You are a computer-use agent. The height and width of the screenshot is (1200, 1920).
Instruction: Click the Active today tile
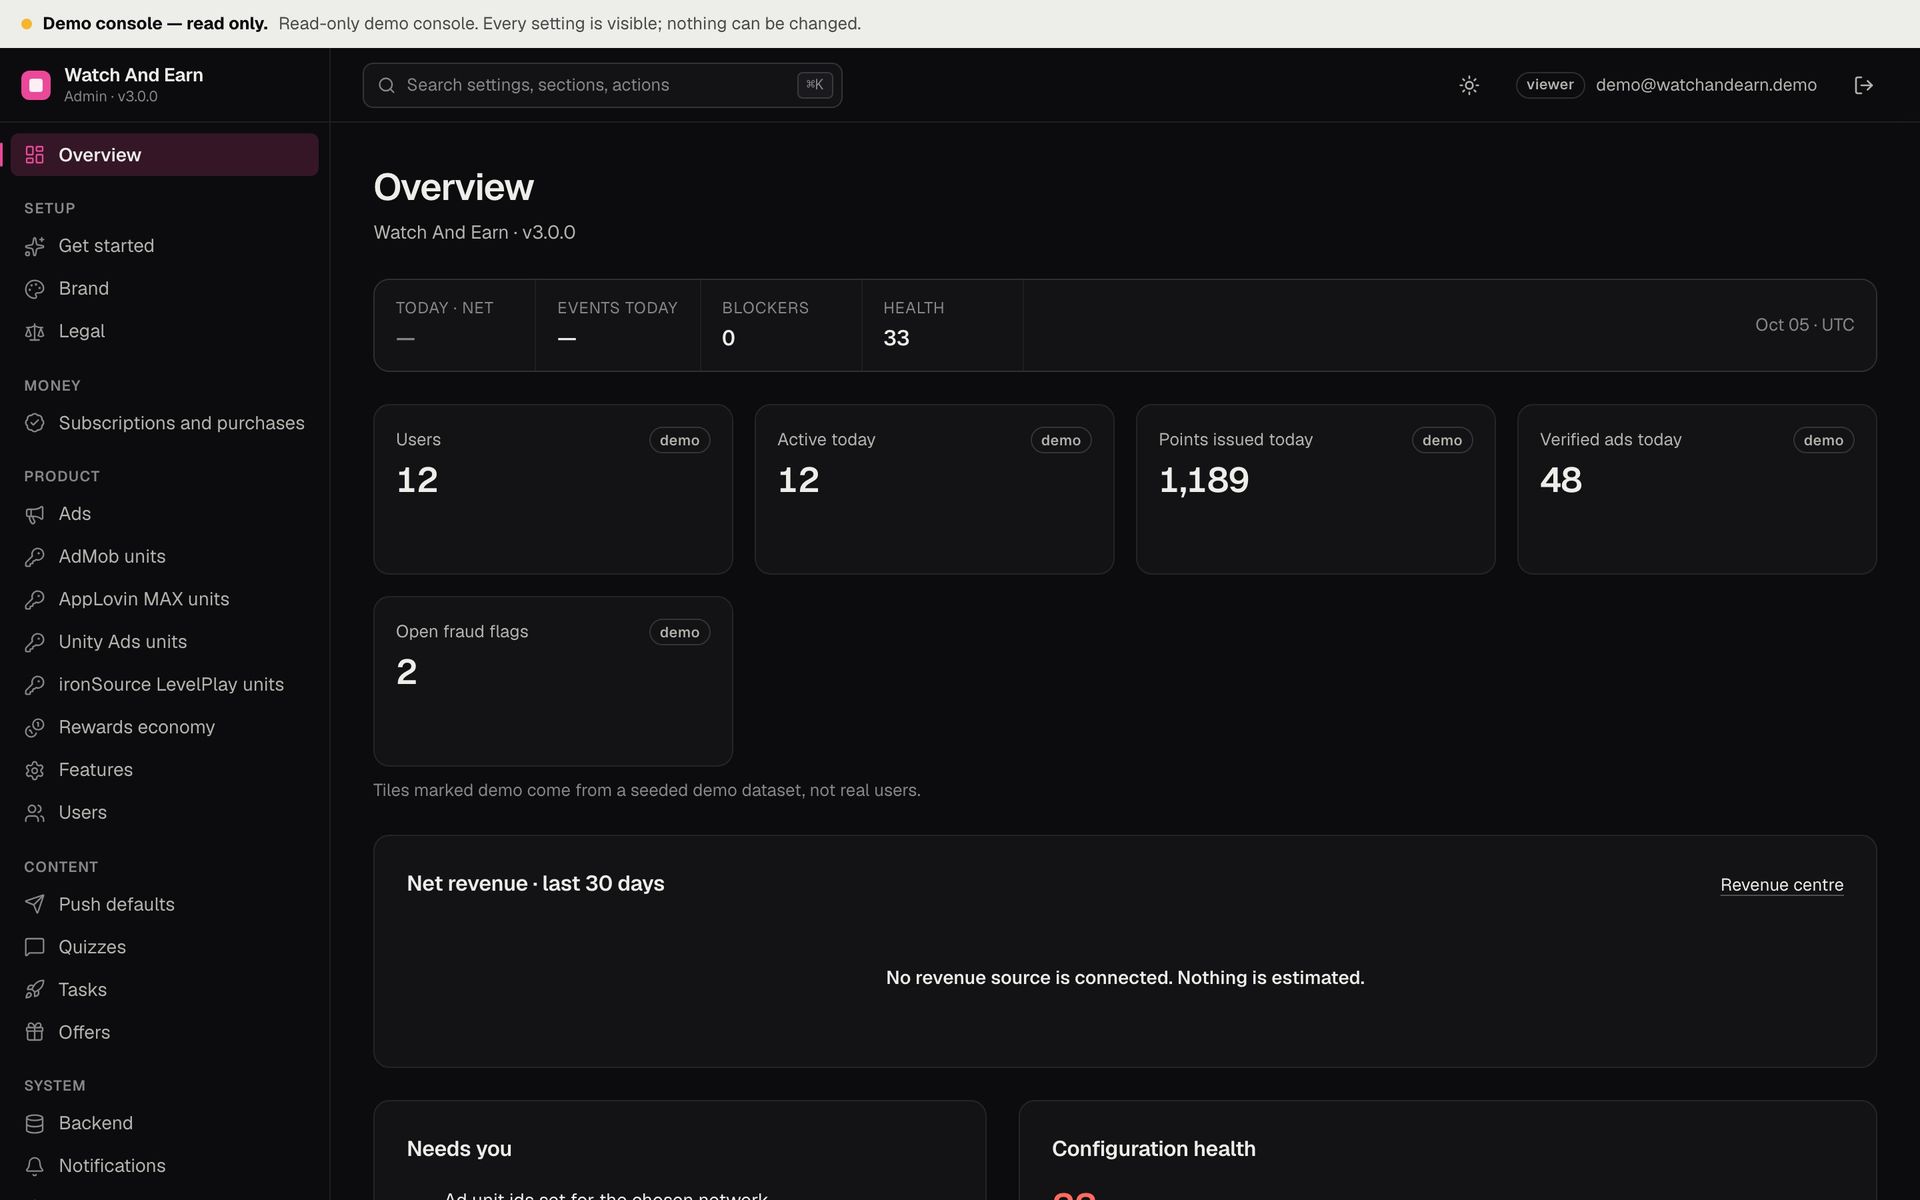click(x=934, y=489)
